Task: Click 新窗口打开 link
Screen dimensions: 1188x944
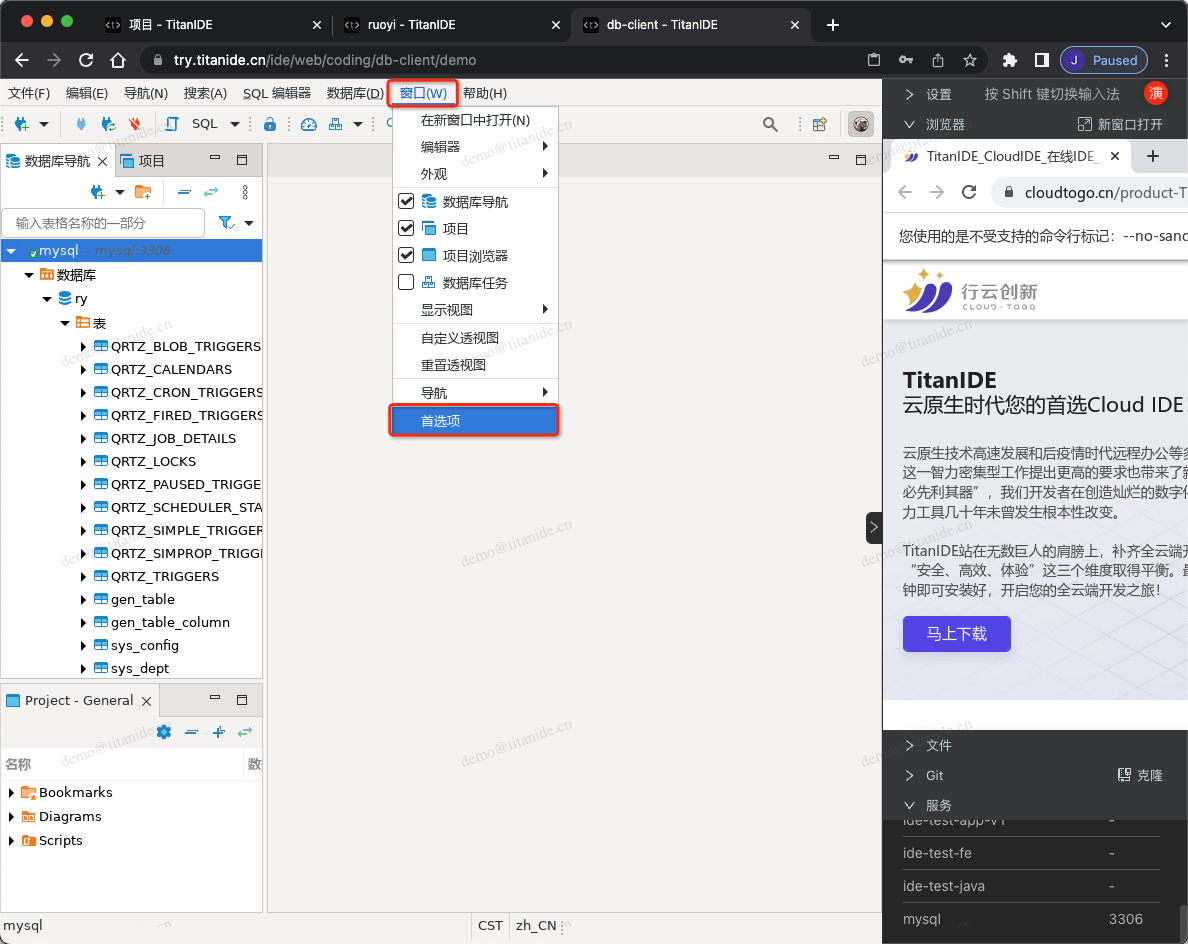Action: (1120, 124)
